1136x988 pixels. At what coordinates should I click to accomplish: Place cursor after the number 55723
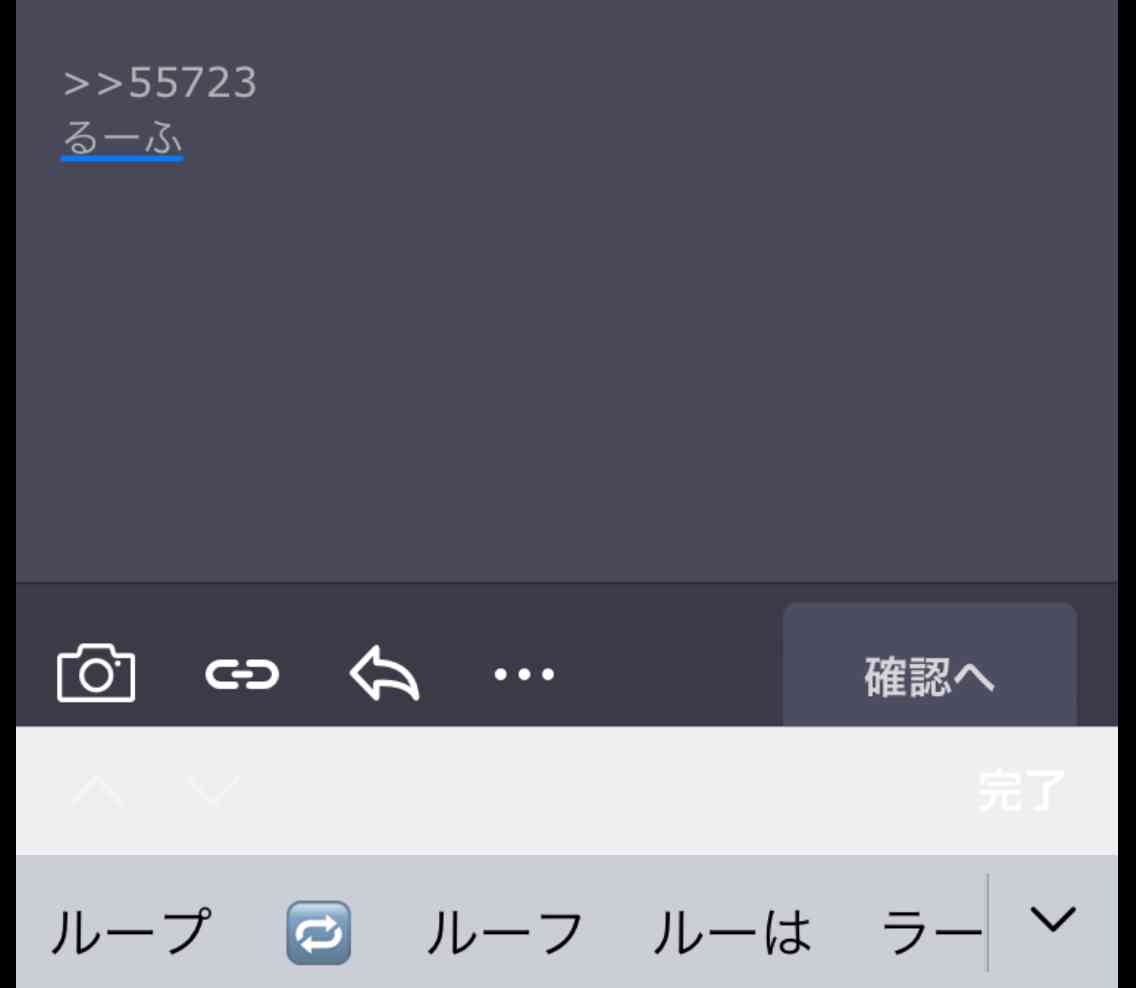click(259, 82)
